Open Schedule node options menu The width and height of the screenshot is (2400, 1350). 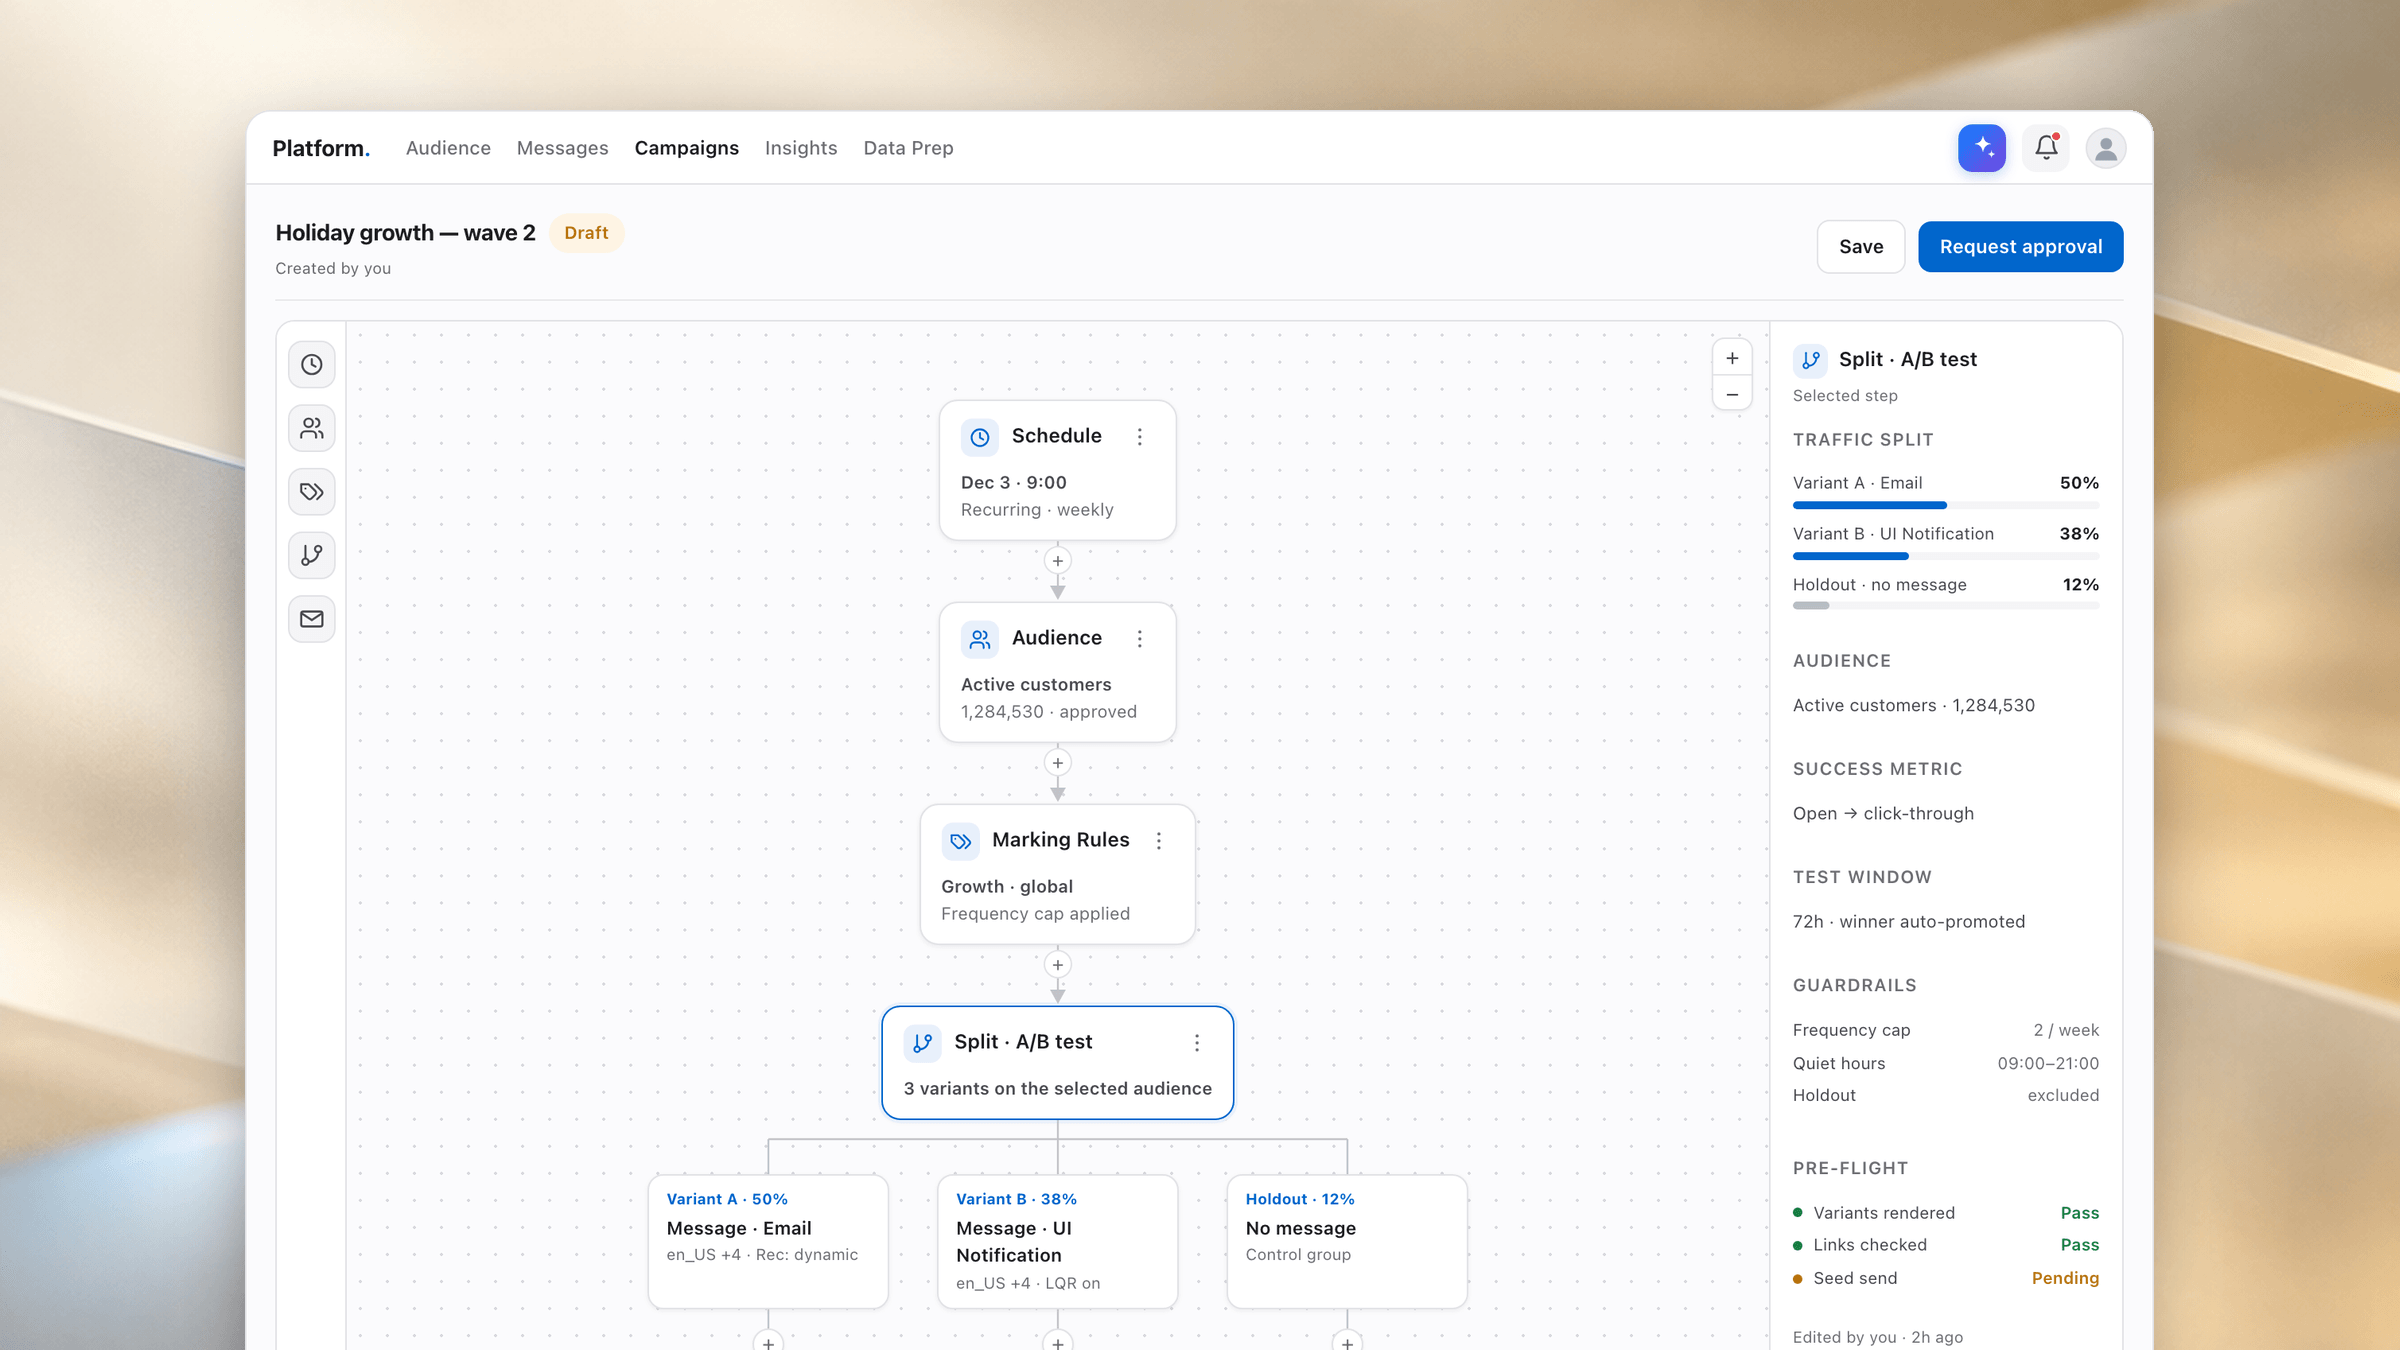coord(1140,437)
